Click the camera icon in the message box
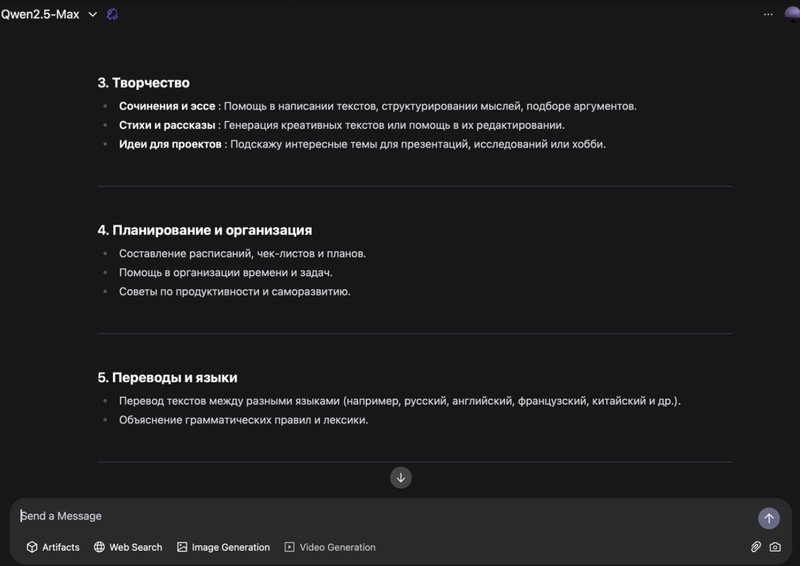Screen dimensions: 800x566 pyautogui.click(x=775, y=547)
